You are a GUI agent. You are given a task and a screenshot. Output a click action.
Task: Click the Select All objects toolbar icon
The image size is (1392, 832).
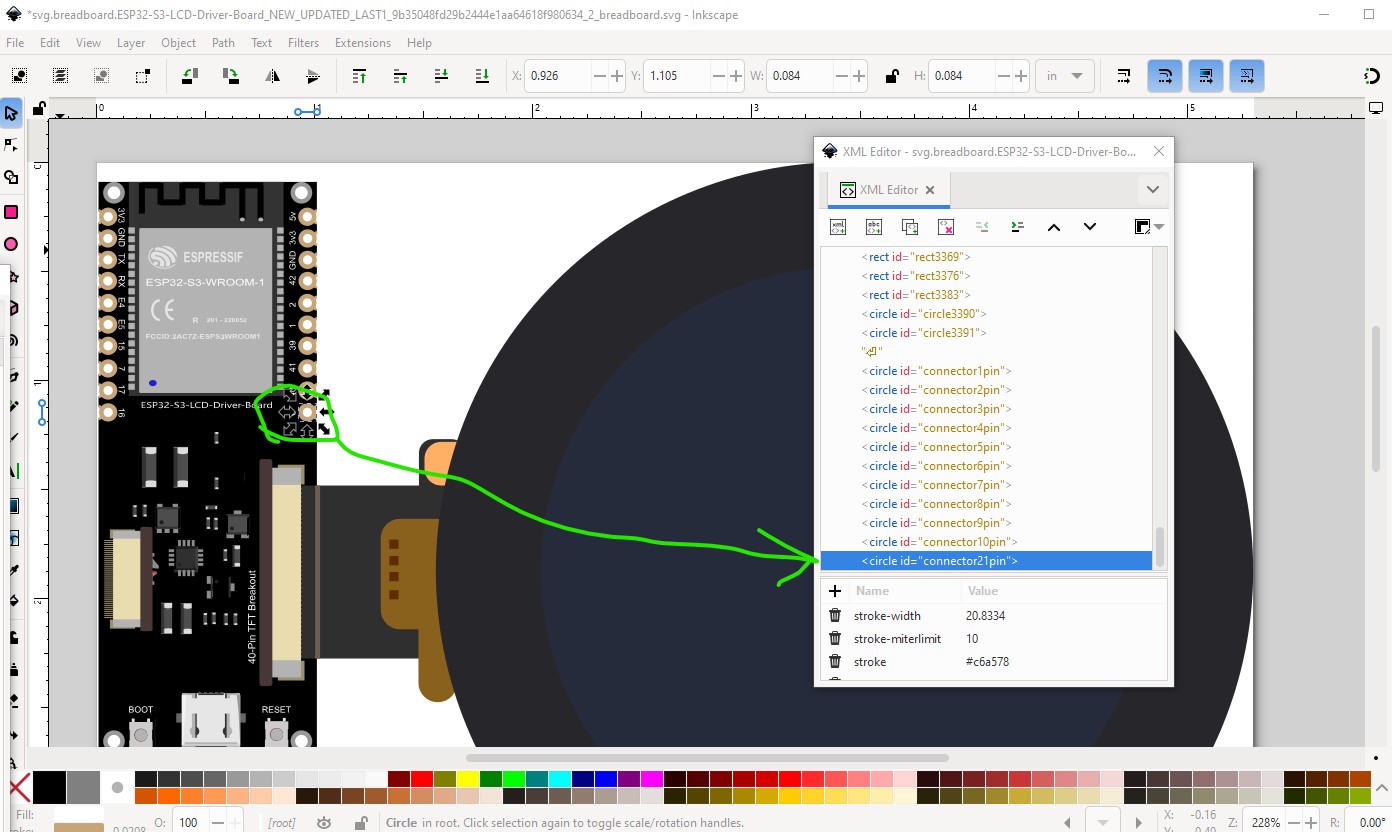coord(19,76)
